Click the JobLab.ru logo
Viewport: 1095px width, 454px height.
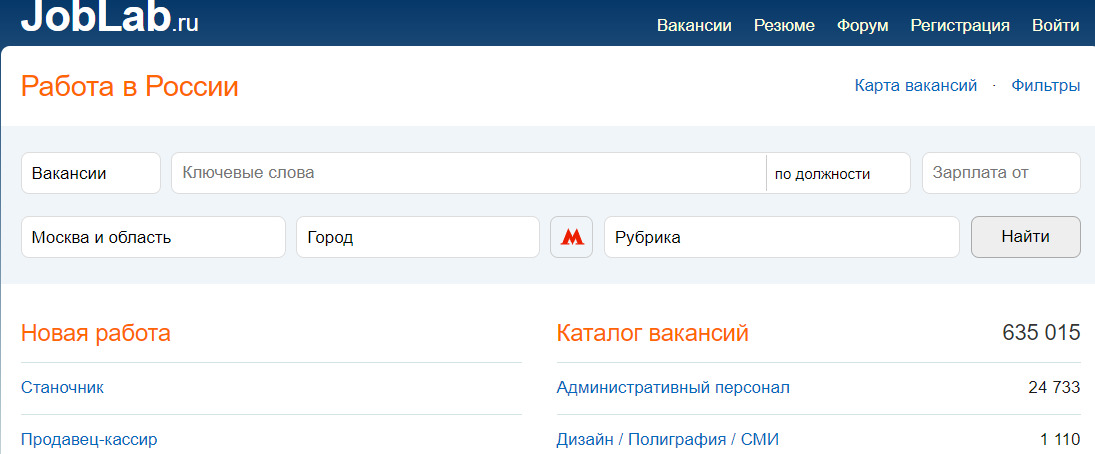coord(110,20)
